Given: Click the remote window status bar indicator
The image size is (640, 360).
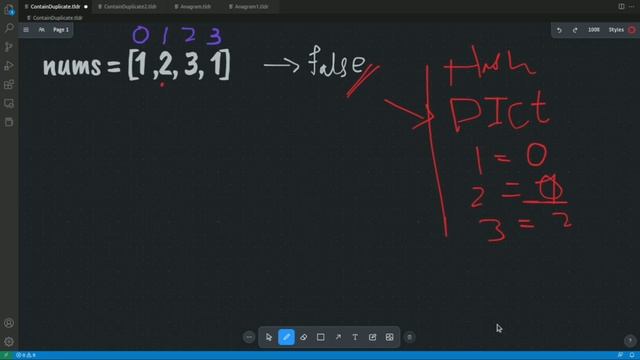Looking at the screenshot, I should point(6,355).
